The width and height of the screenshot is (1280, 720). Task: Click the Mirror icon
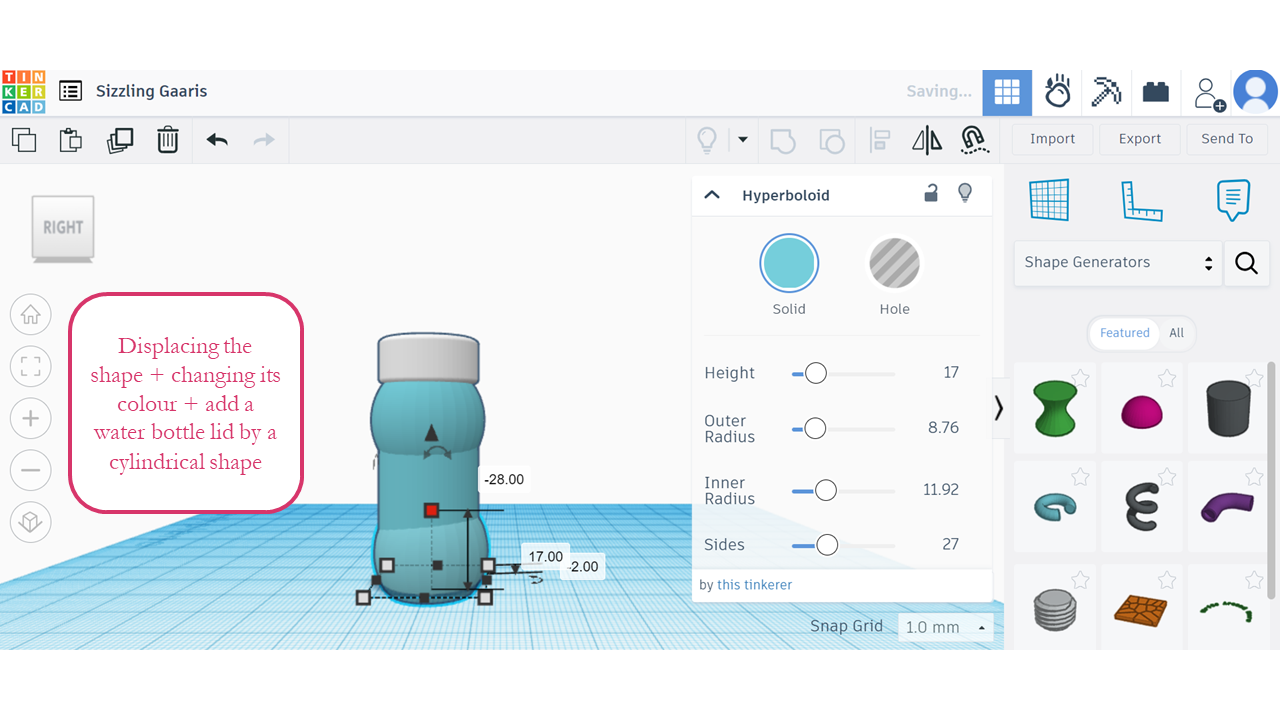pyautogui.click(x=927, y=140)
